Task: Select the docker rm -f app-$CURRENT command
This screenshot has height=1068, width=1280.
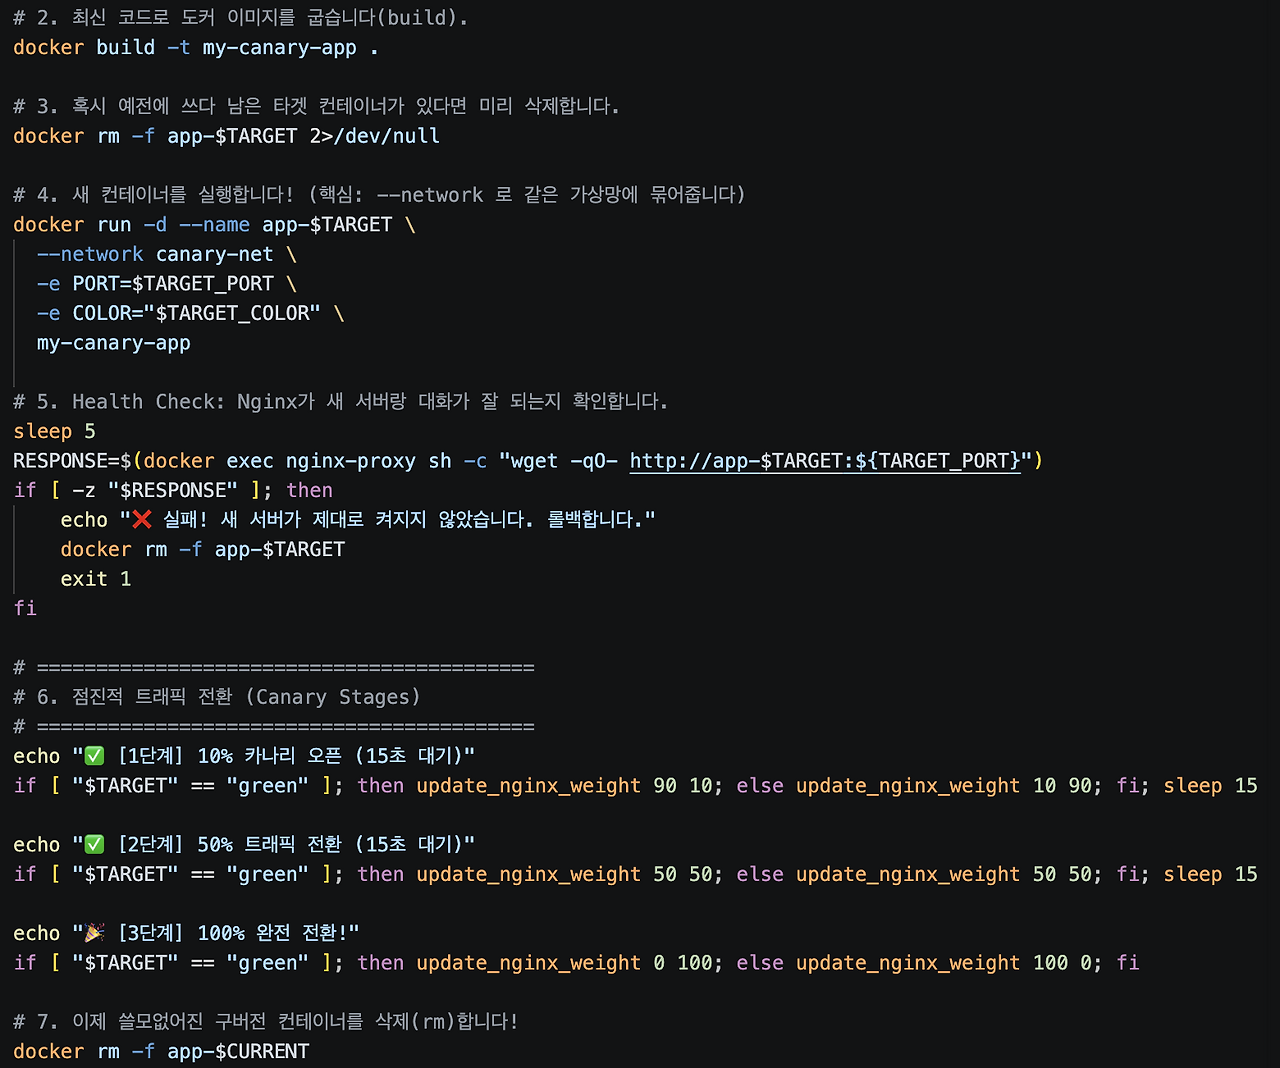Action: (160, 1051)
